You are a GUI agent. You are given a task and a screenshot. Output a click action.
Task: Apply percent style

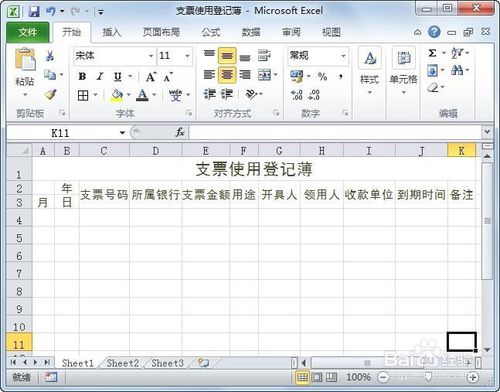point(322,77)
